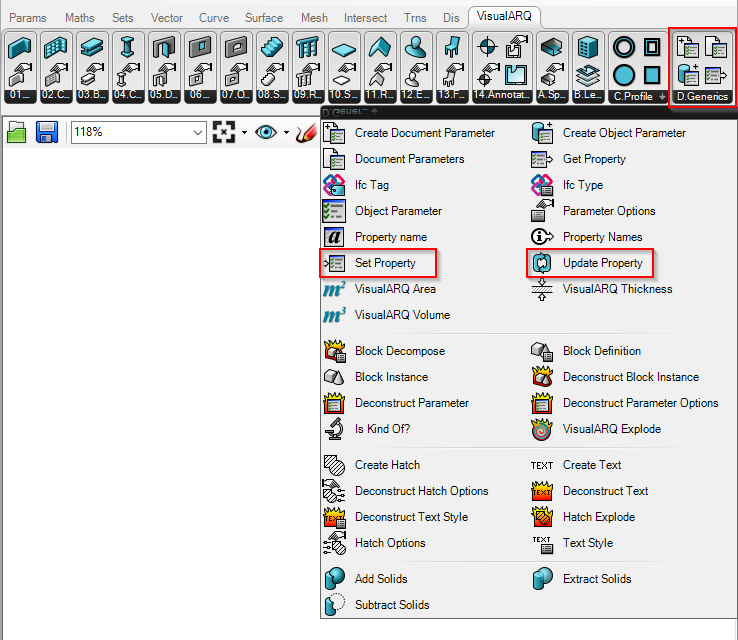Pick the Block Definition component
The width and height of the screenshot is (738, 640).
pos(586,351)
